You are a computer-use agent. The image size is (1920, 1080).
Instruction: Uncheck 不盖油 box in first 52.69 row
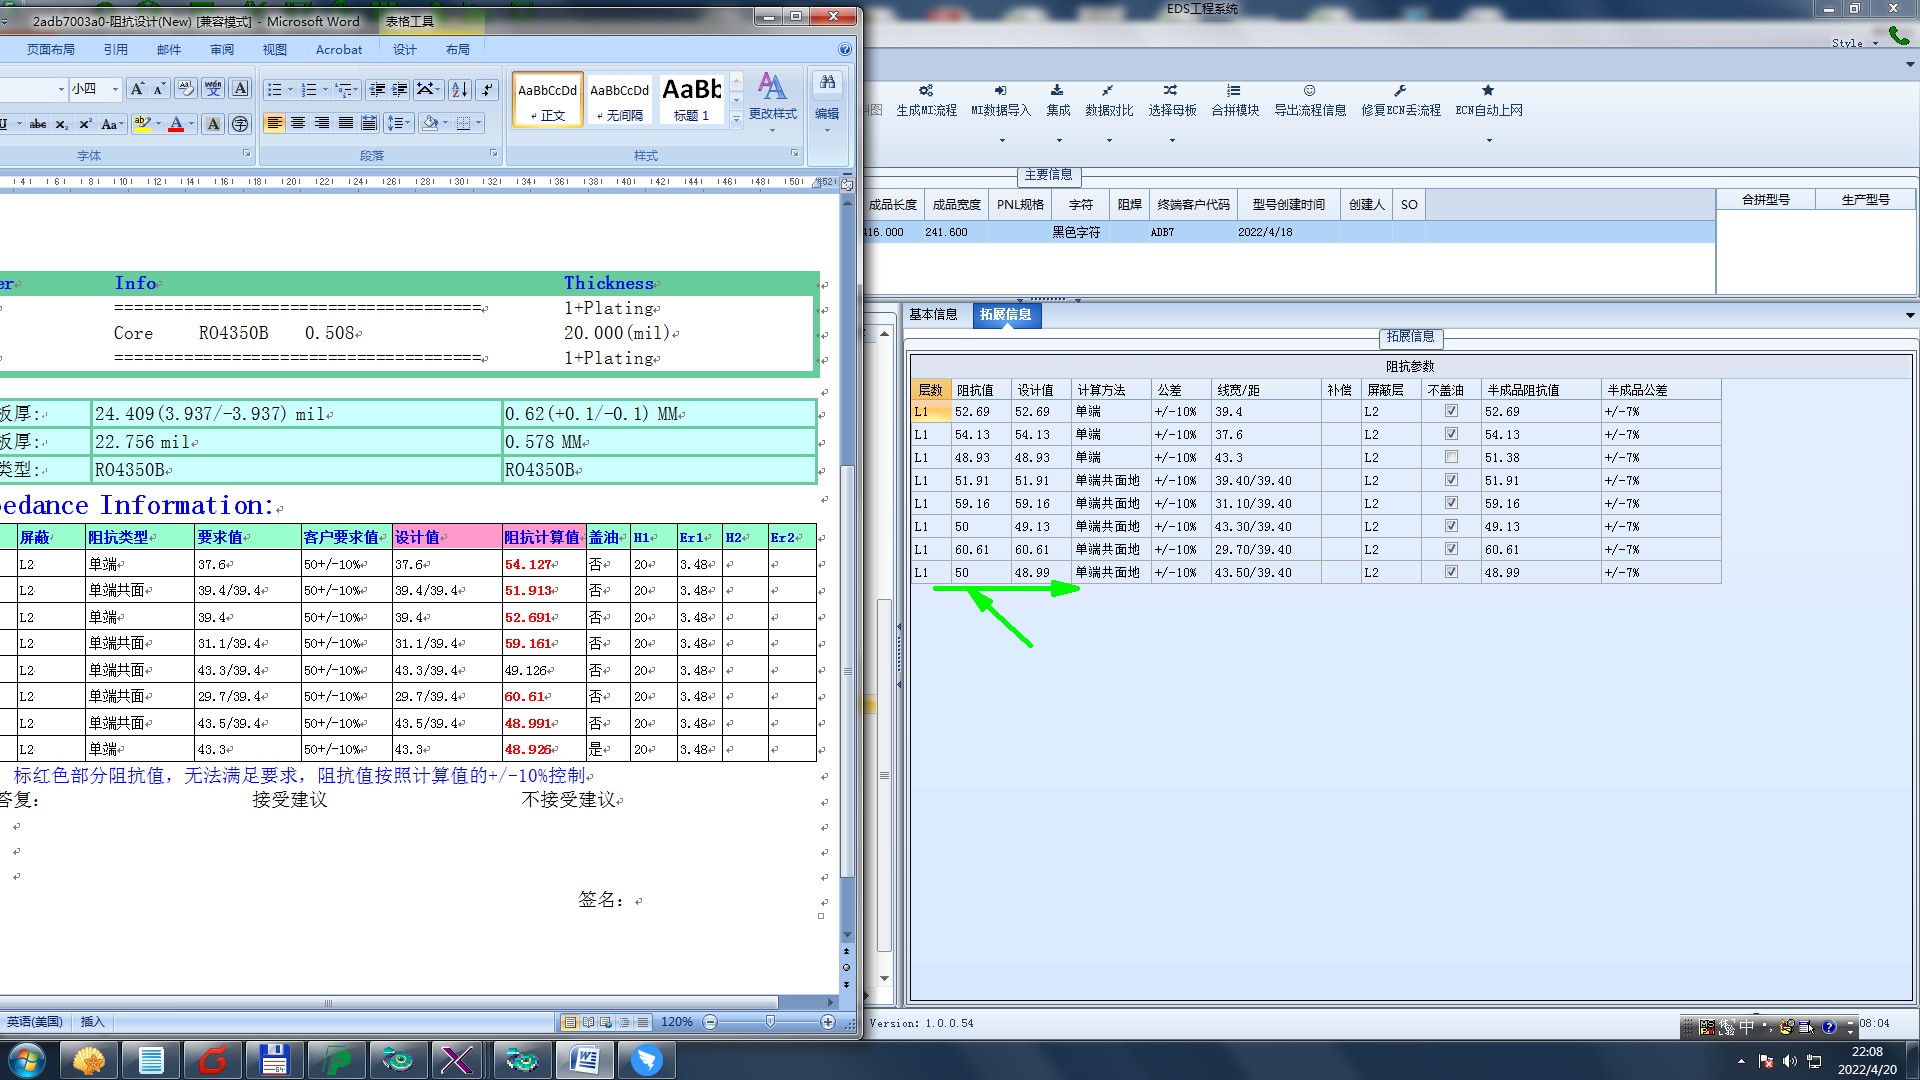pyautogui.click(x=1451, y=411)
